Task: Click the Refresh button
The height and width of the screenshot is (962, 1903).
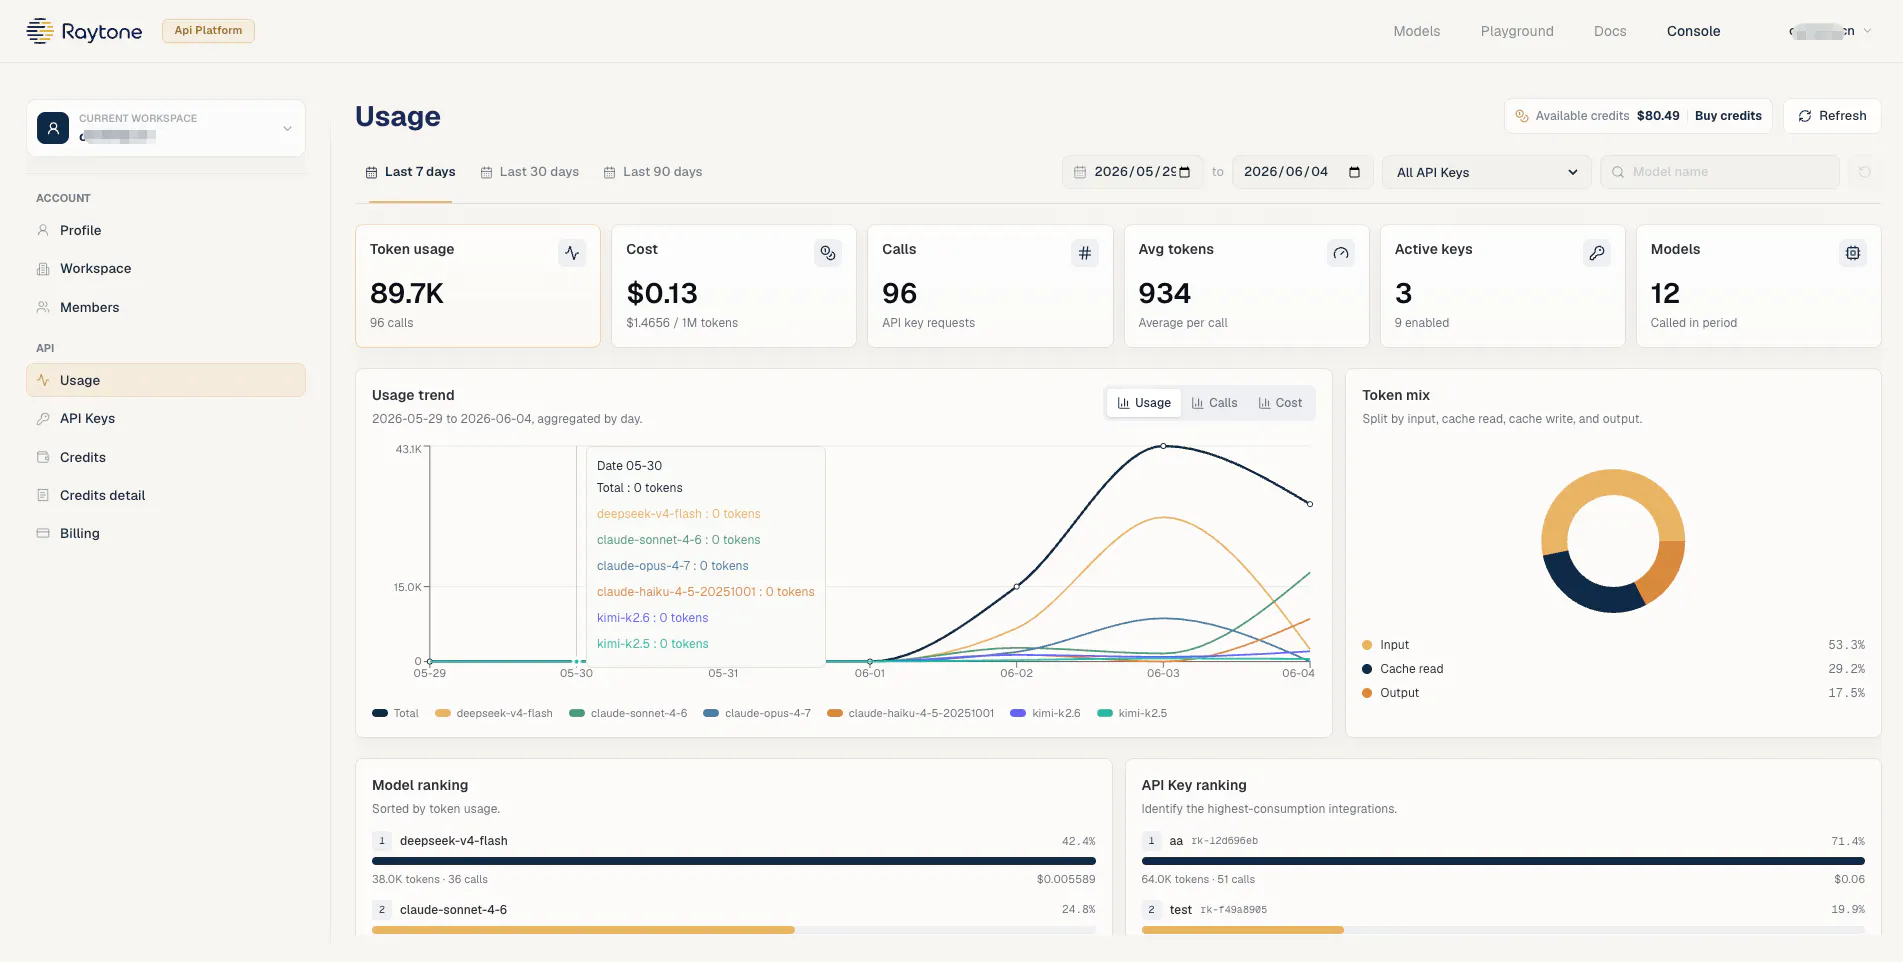Action: click(x=1832, y=116)
